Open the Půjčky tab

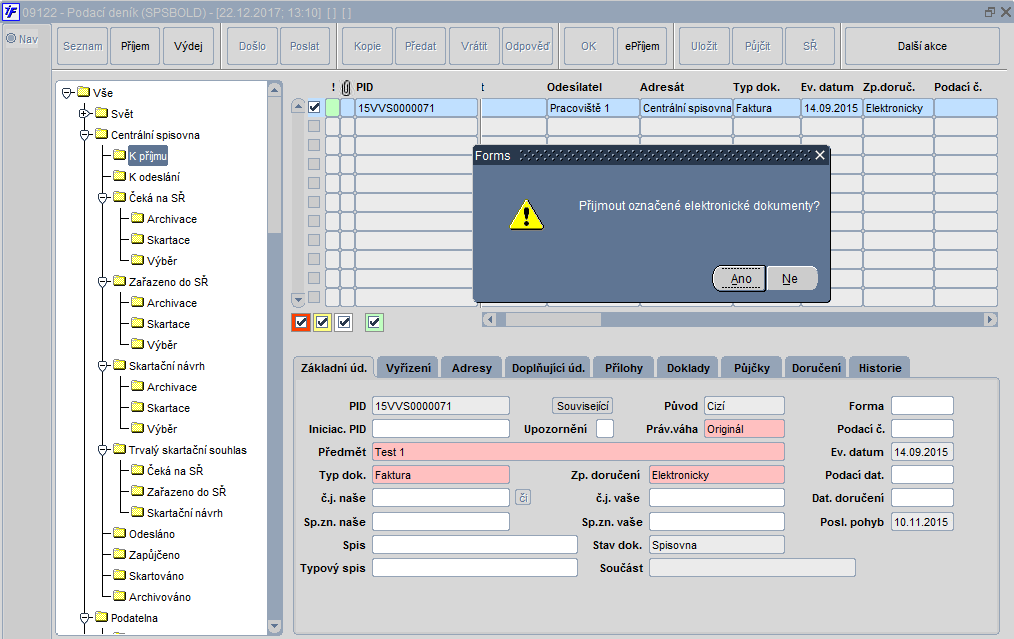coord(751,367)
